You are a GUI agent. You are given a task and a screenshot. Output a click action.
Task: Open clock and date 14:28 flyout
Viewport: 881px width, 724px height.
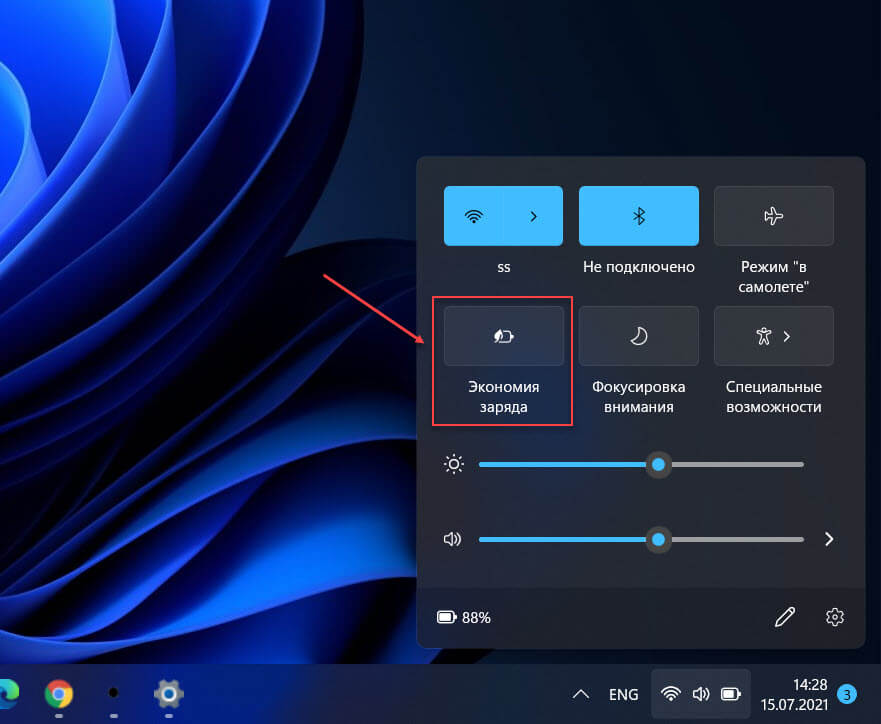tap(794, 694)
